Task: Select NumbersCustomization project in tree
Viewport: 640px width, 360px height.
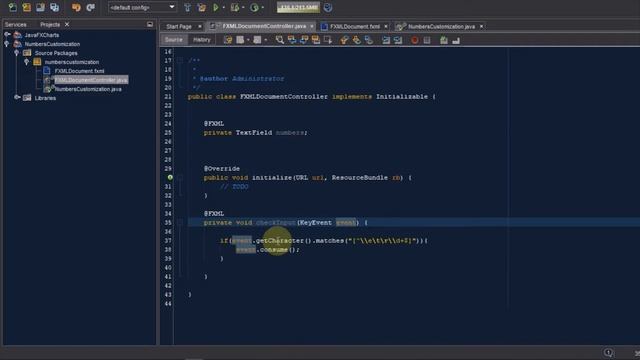Action: [52, 44]
